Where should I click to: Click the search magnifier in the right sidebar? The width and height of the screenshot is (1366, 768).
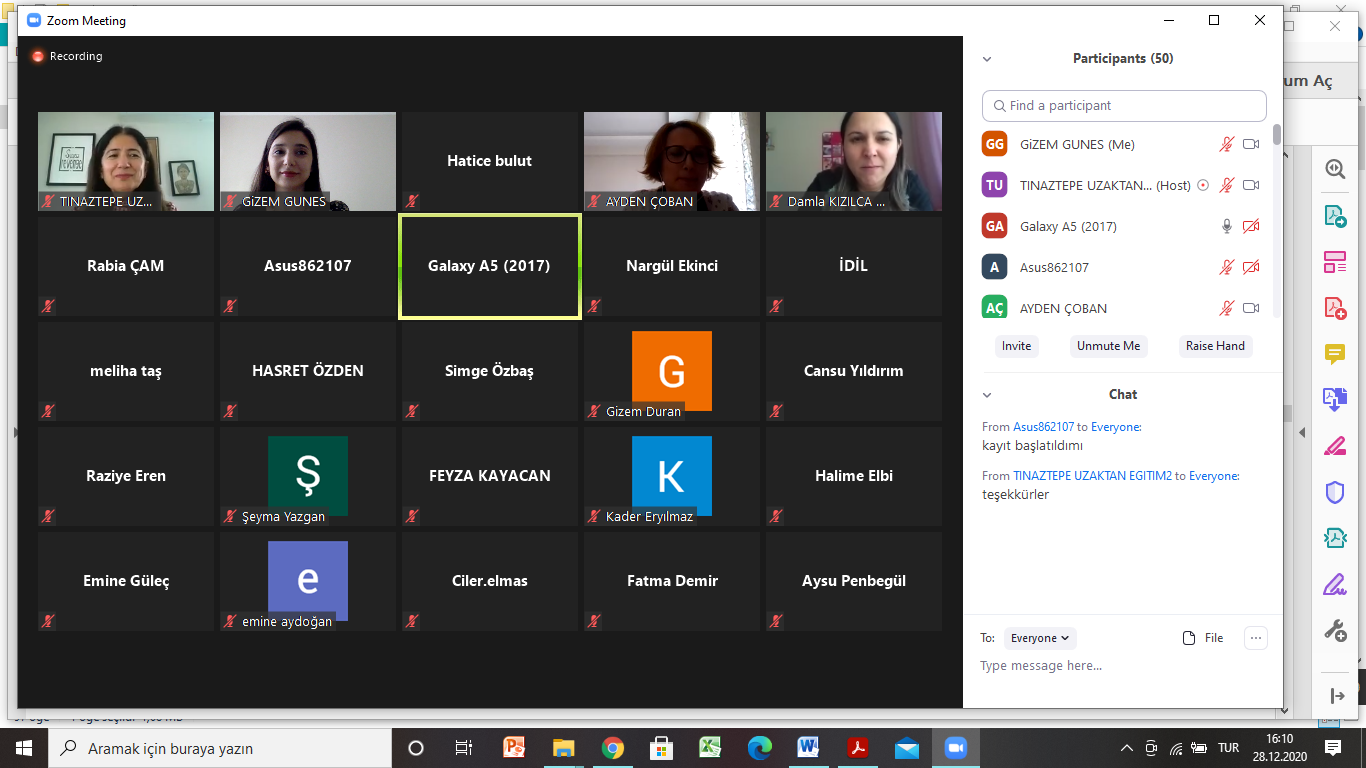(x=1335, y=169)
